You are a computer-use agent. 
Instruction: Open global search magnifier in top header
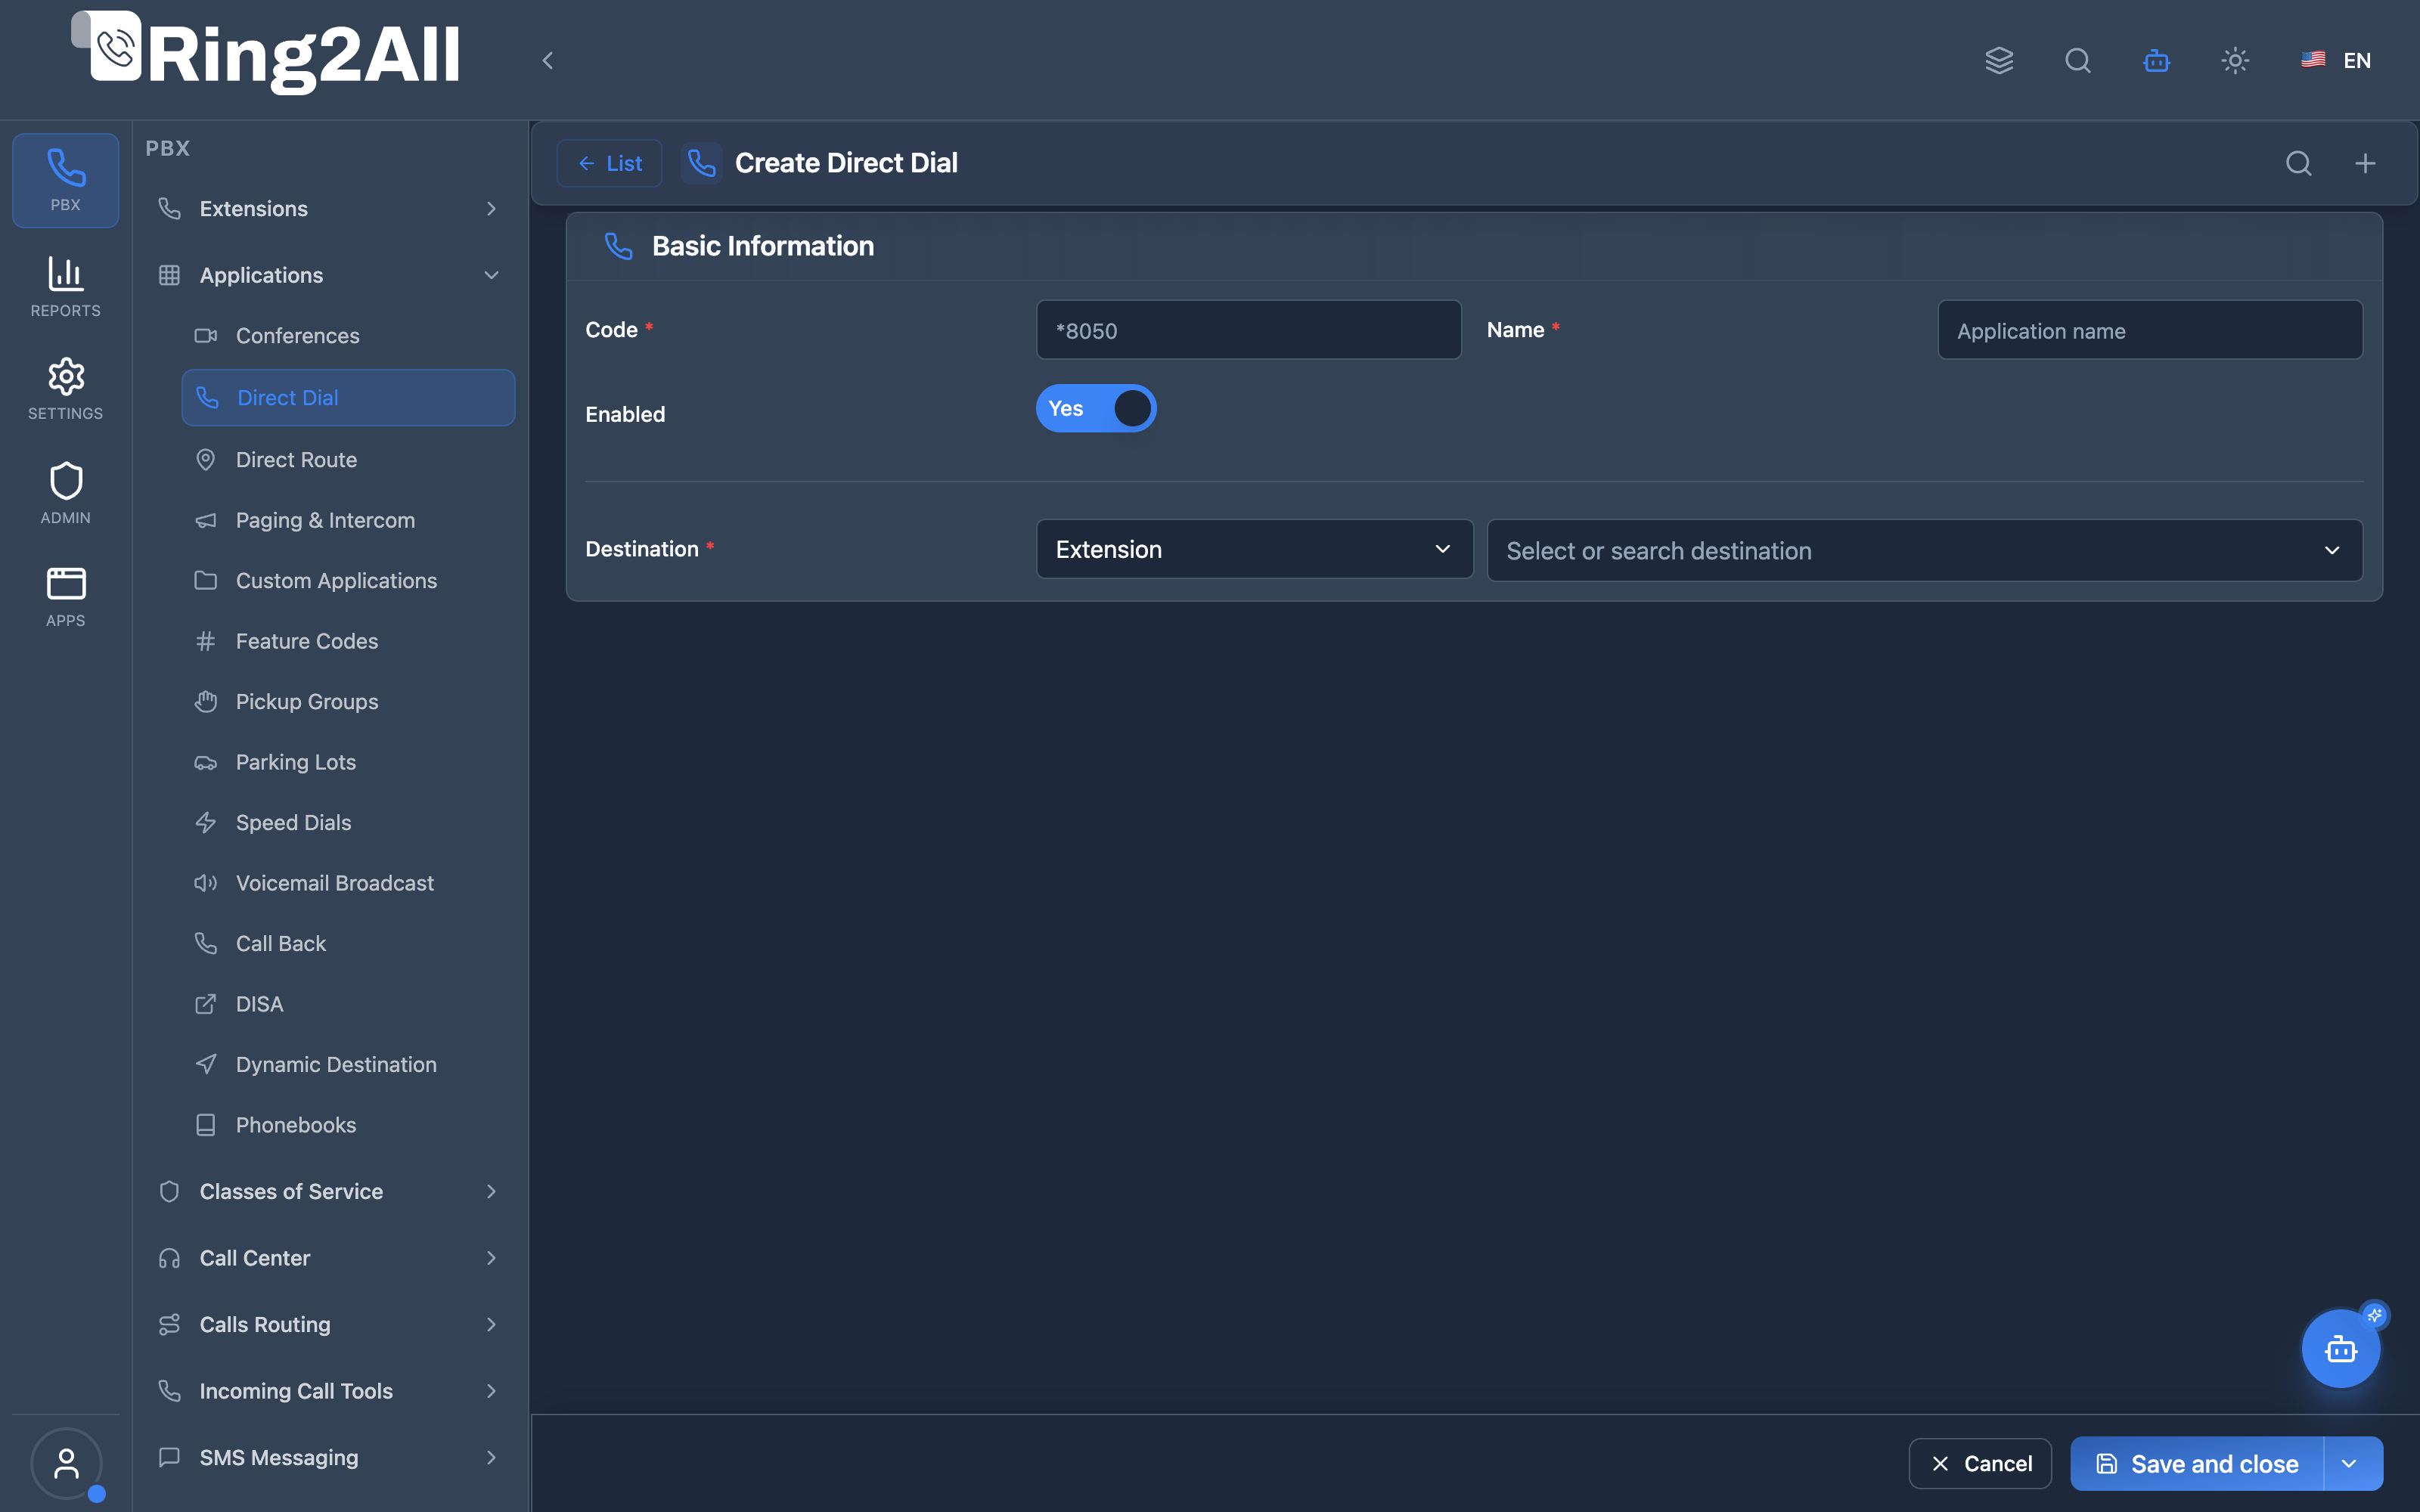click(x=2078, y=60)
